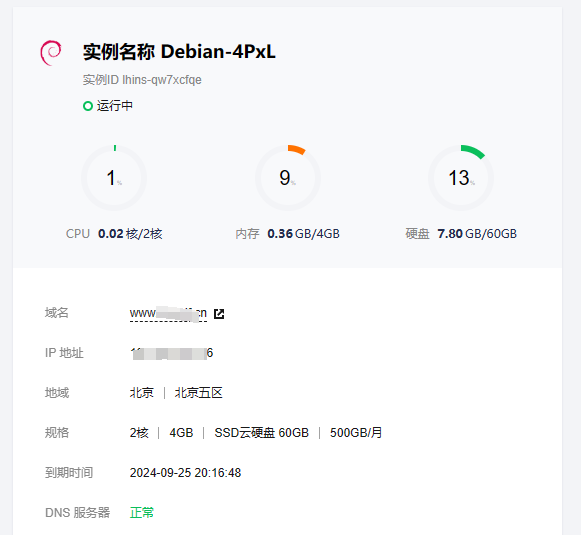Click the memory usage orange ring gauge
Image resolution: width=581 pixels, height=535 pixels.
(x=288, y=178)
